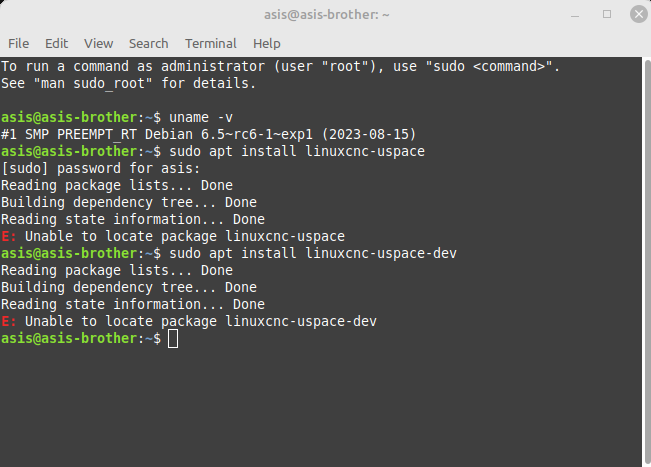Image resolution: width=651 pixels, height=467 pixels.
Task: Open the File menu
Action: (19, 44)
